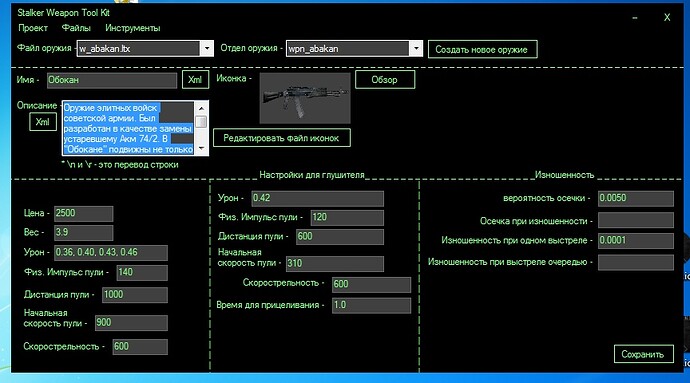Click the Обзор browse button

[x=385, y=80]
